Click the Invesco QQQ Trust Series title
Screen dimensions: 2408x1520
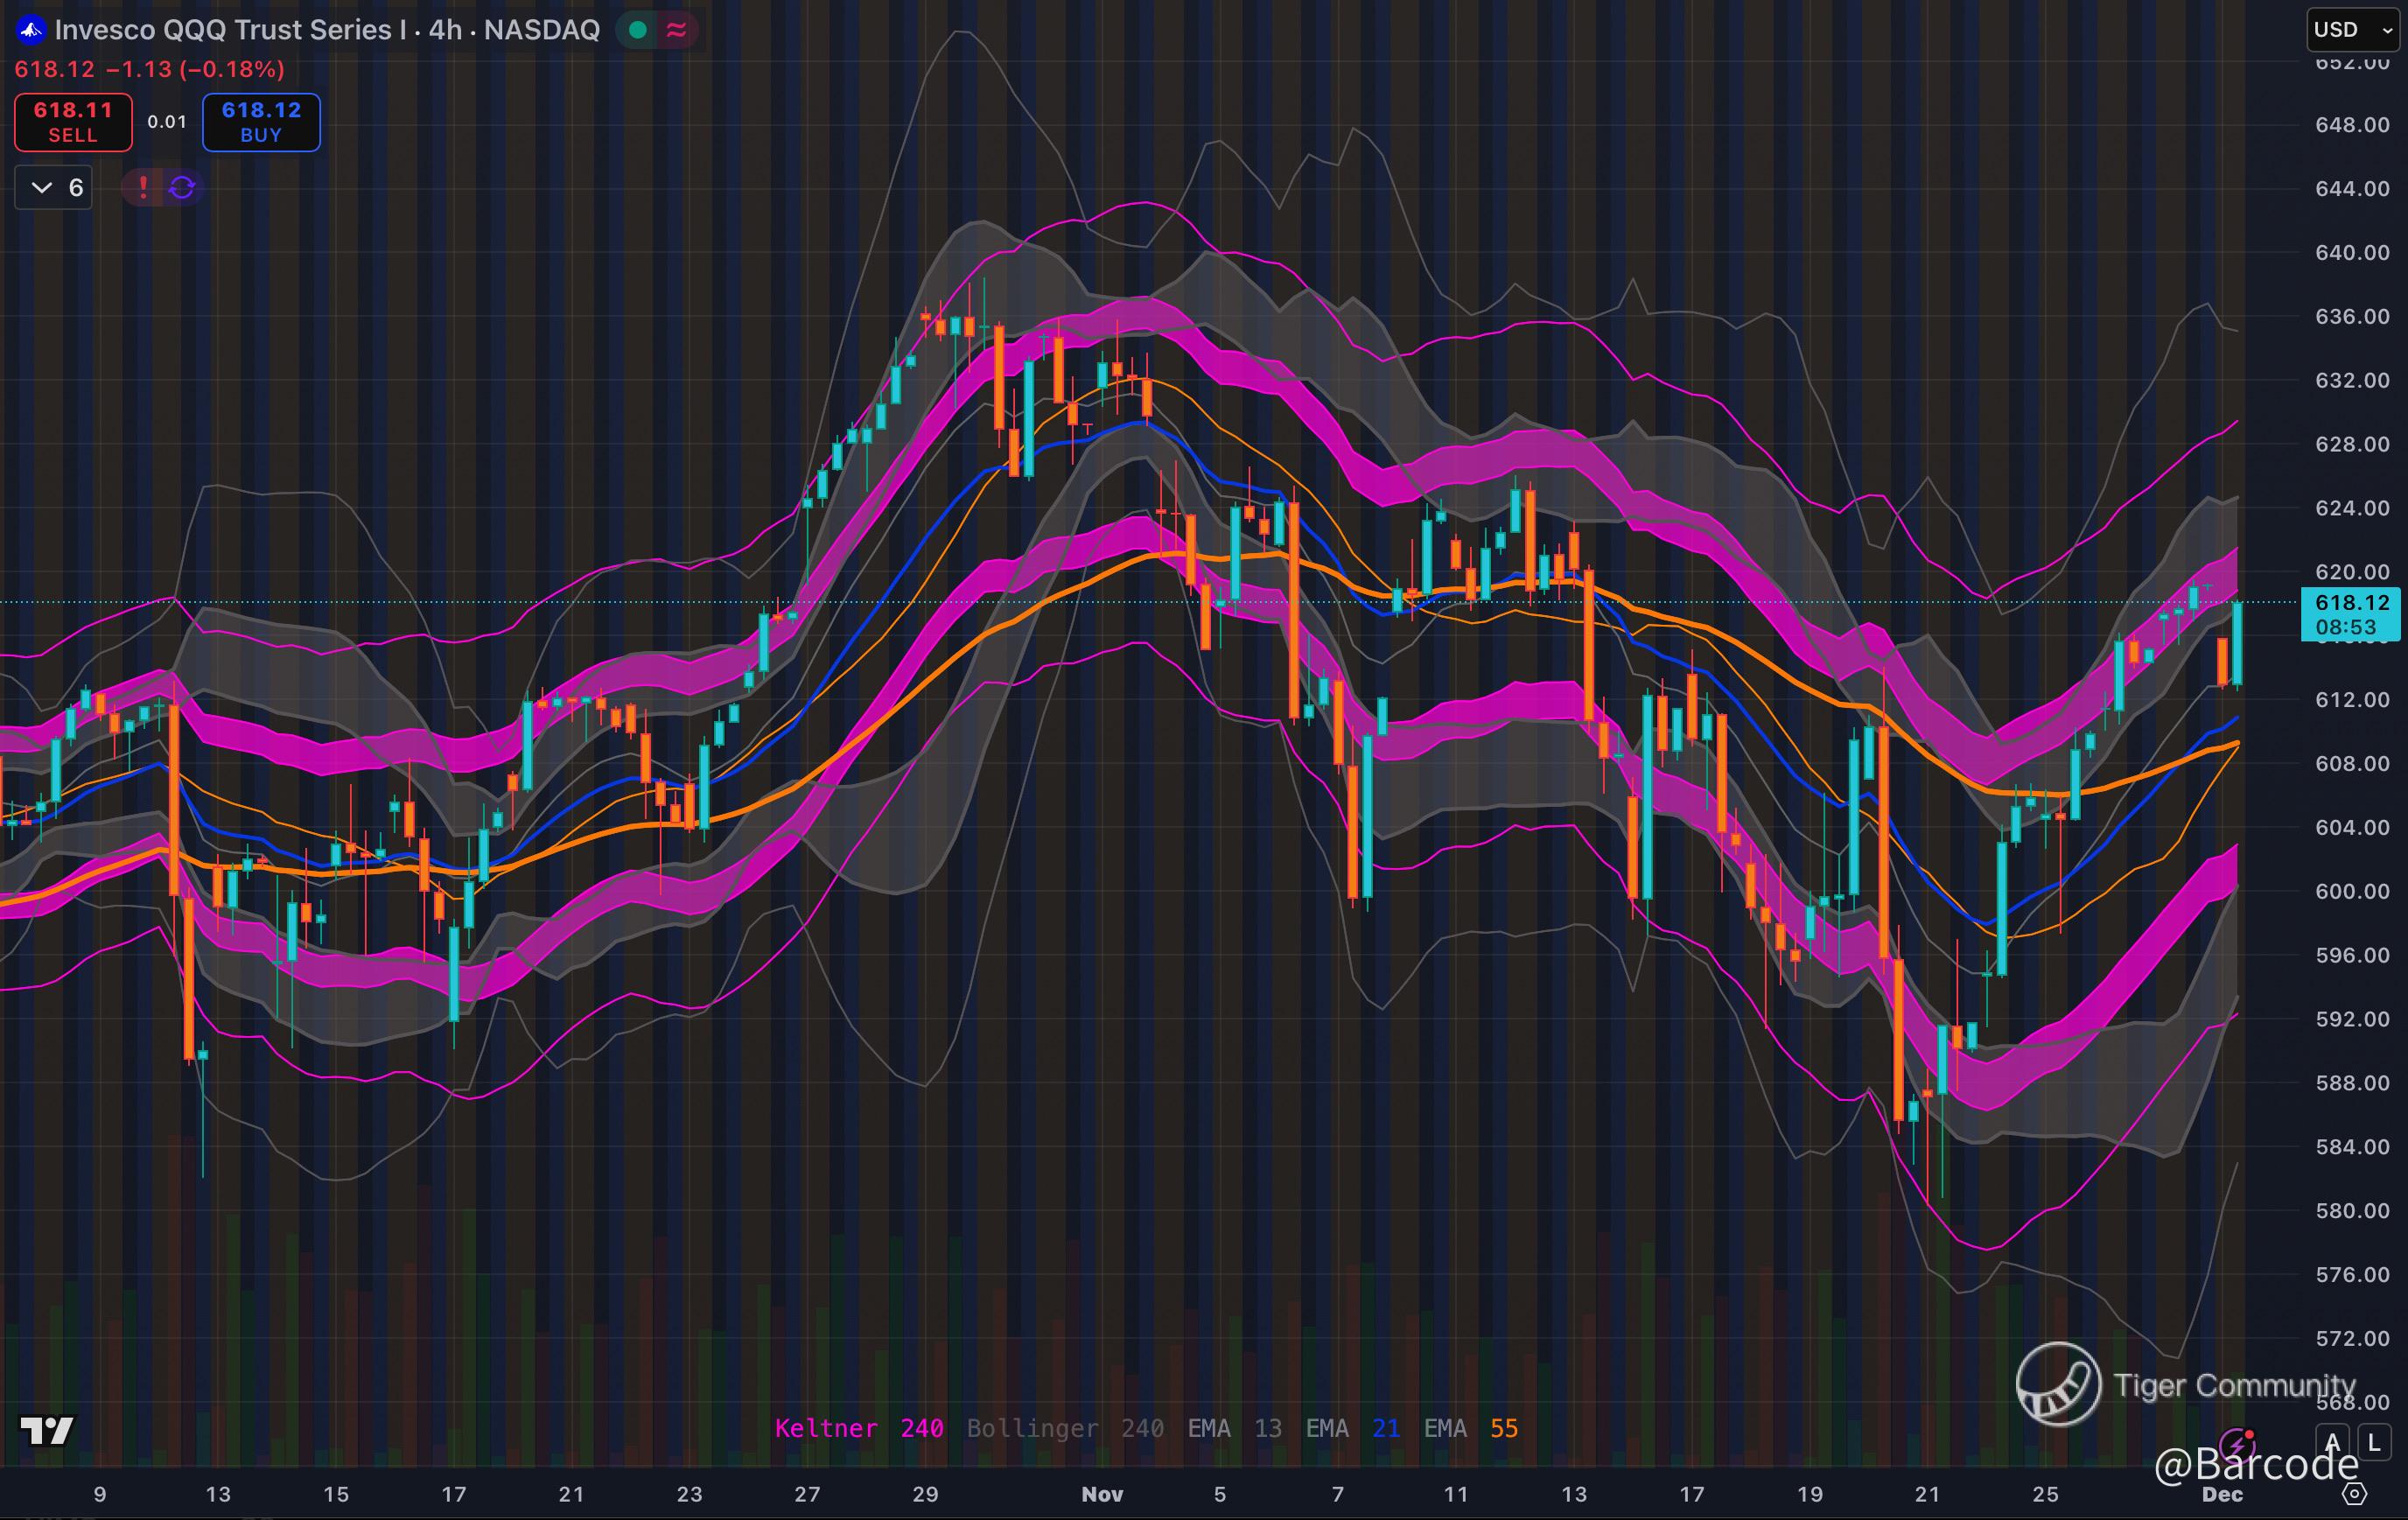[232, 30]
